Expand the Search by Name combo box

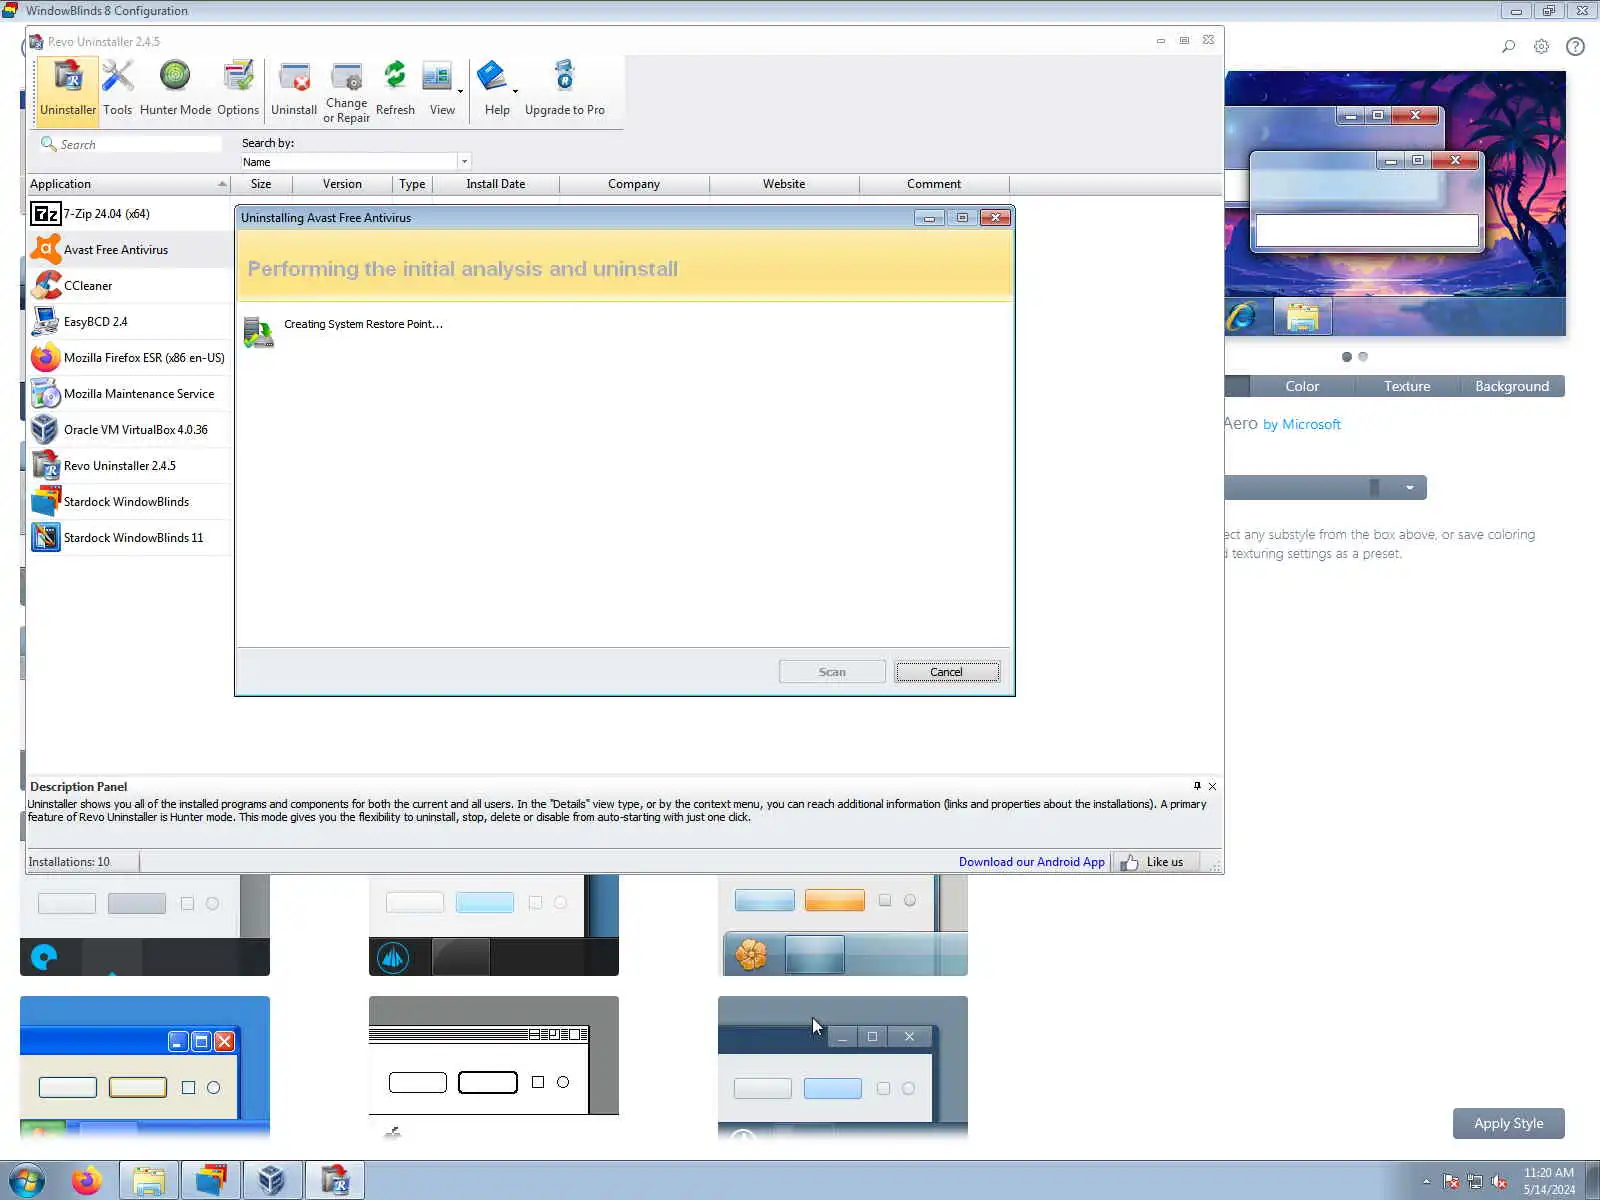(x=464, y=161)
